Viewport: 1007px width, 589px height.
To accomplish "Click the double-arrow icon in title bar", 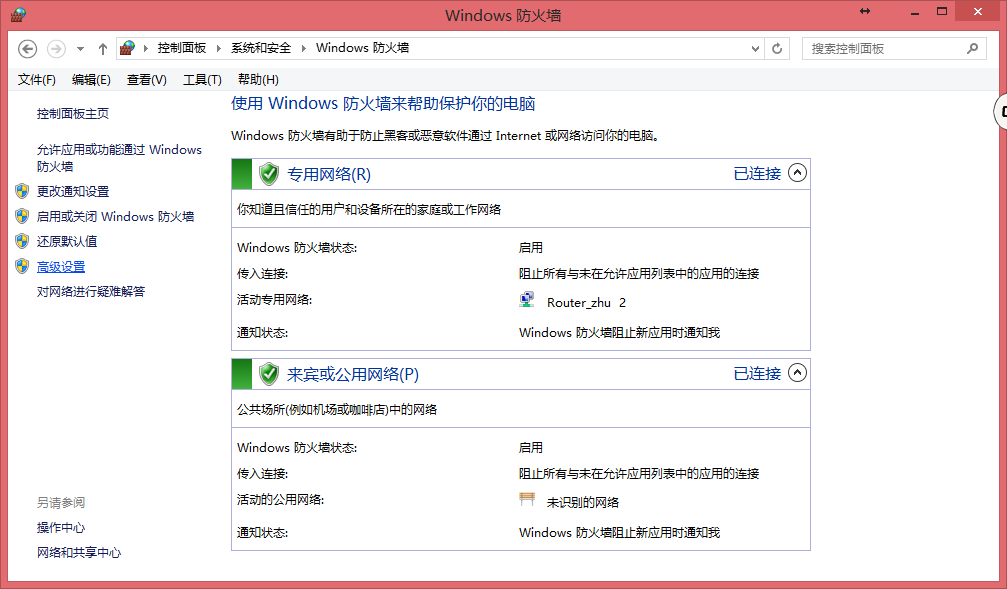I will click(x=865, y=11).
